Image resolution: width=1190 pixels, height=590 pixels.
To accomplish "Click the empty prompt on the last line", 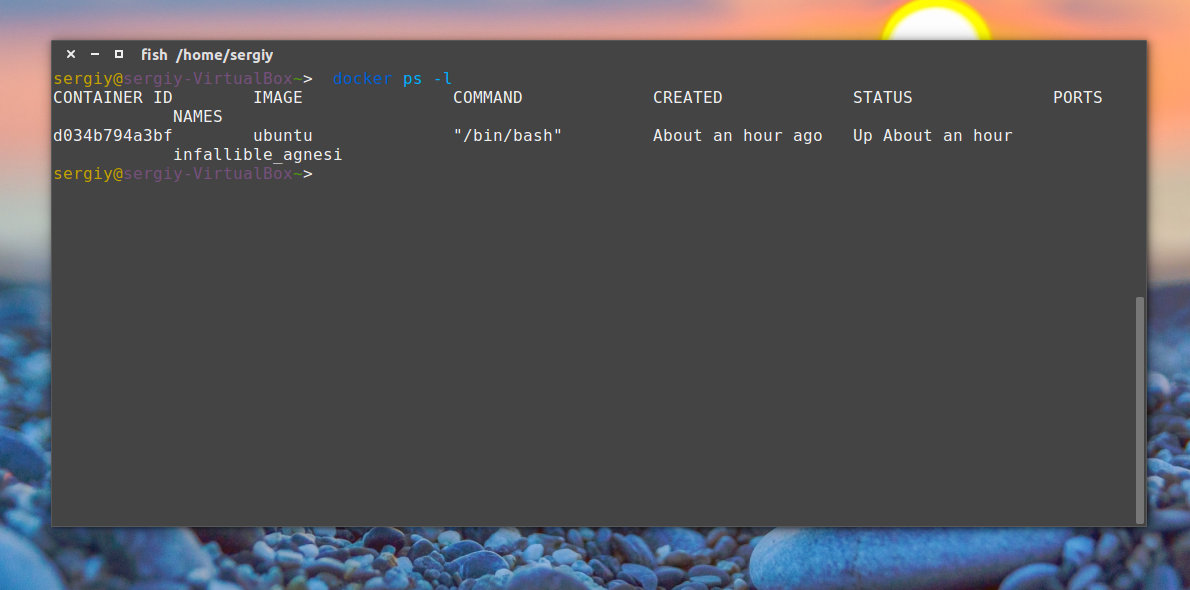I will (x=182, y=174).
